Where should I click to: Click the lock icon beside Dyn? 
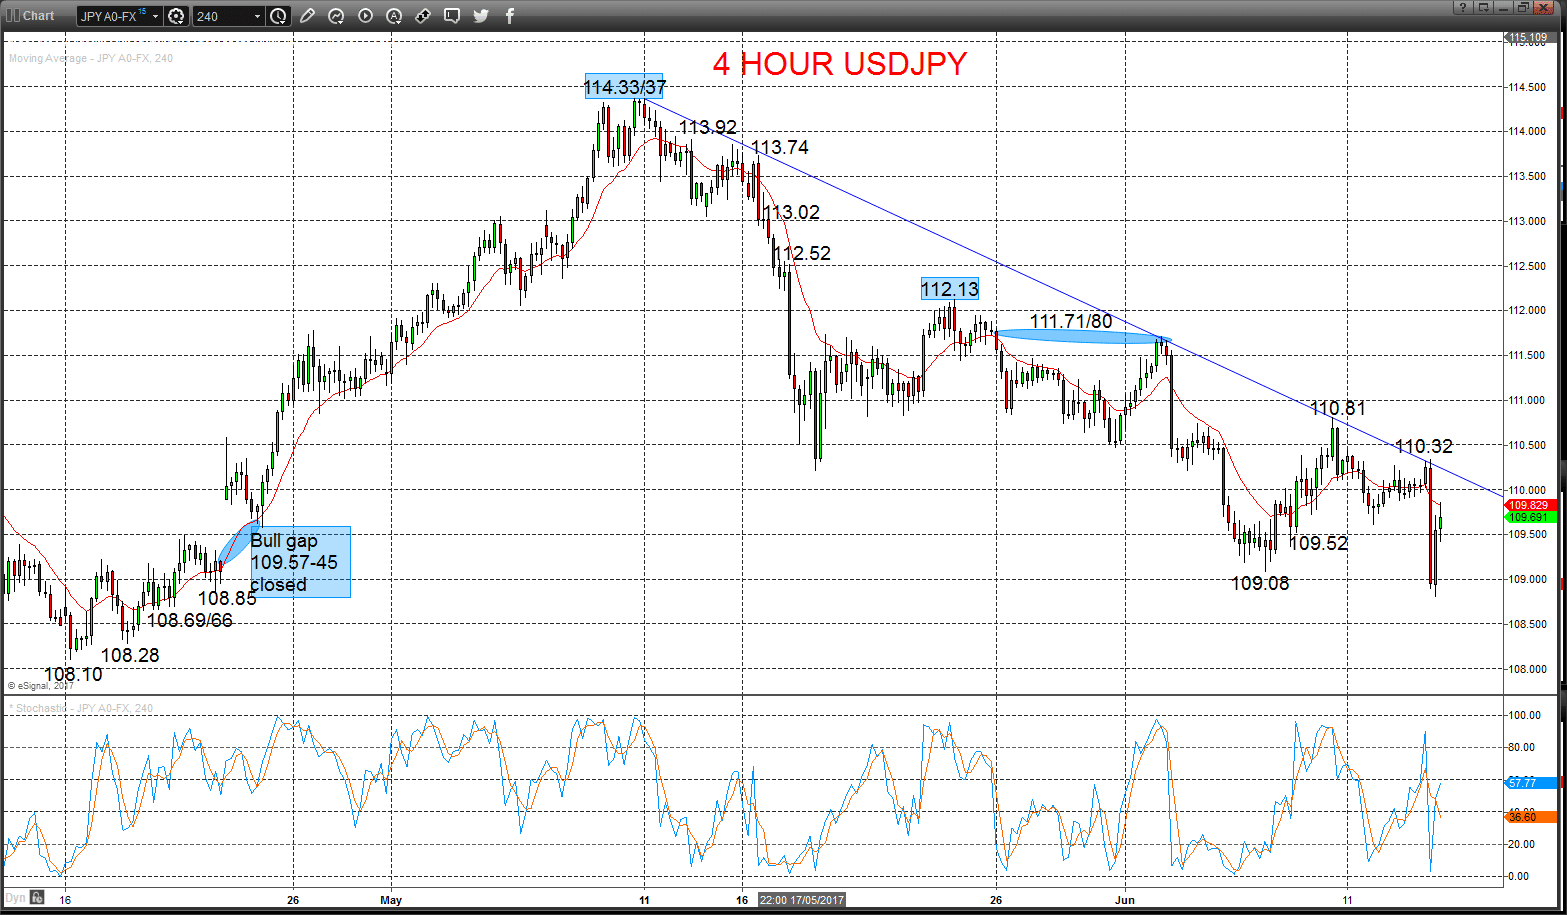point(37,897)
